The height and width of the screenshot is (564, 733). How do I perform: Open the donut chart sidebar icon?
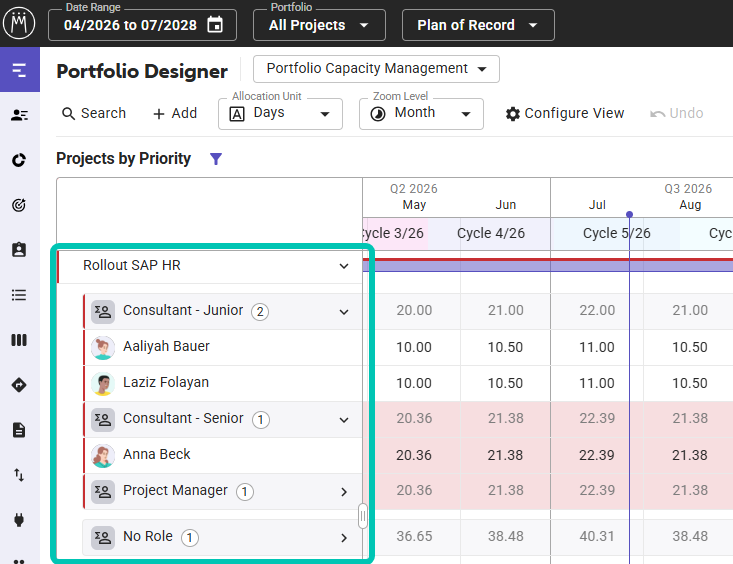click(x=19, y=160)
